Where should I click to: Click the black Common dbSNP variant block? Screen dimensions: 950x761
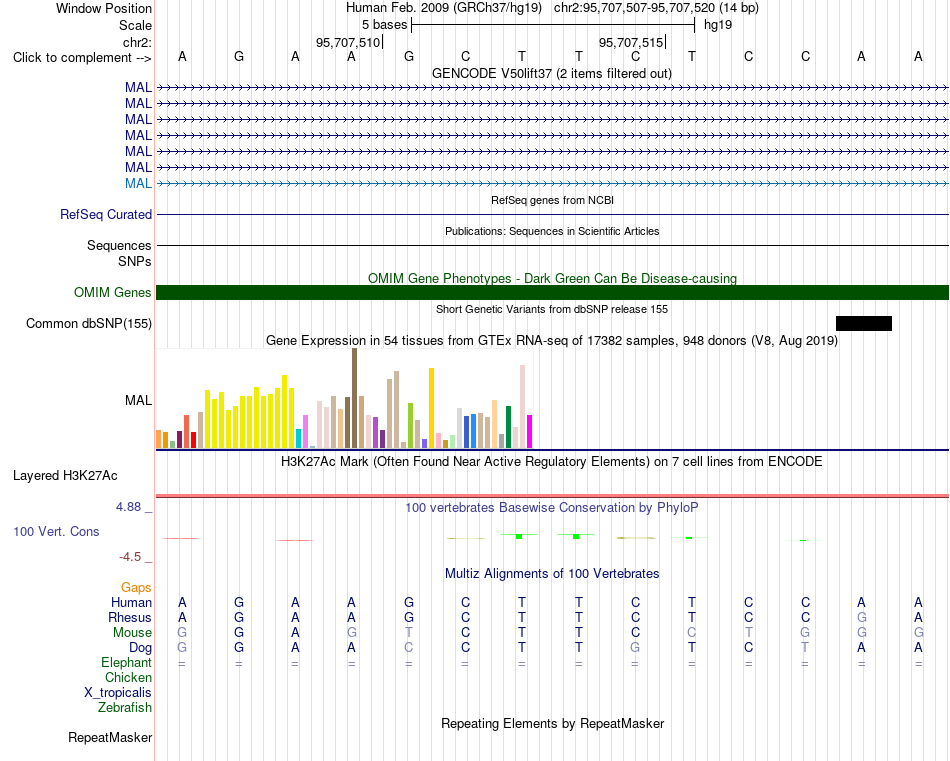coord(863,324)
